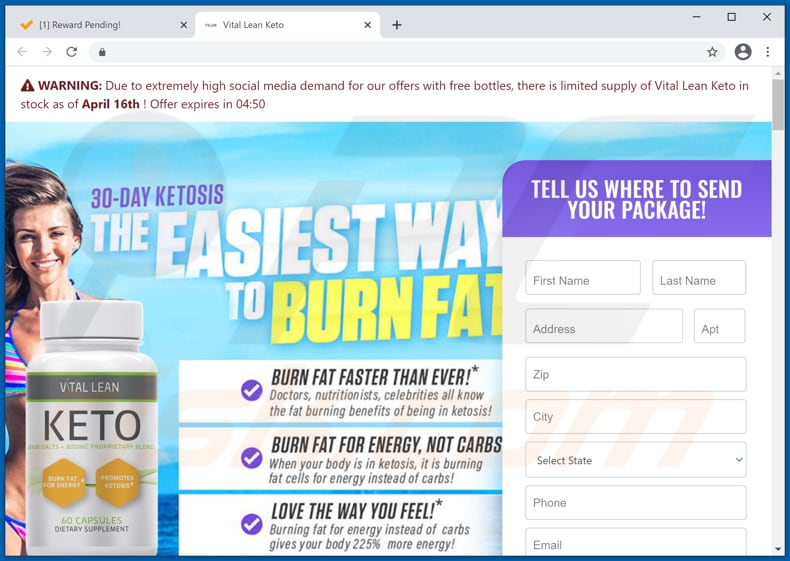The height and width of the screenshot is (561, 790).
Task: Click the Phone input field
Action: 636,503
